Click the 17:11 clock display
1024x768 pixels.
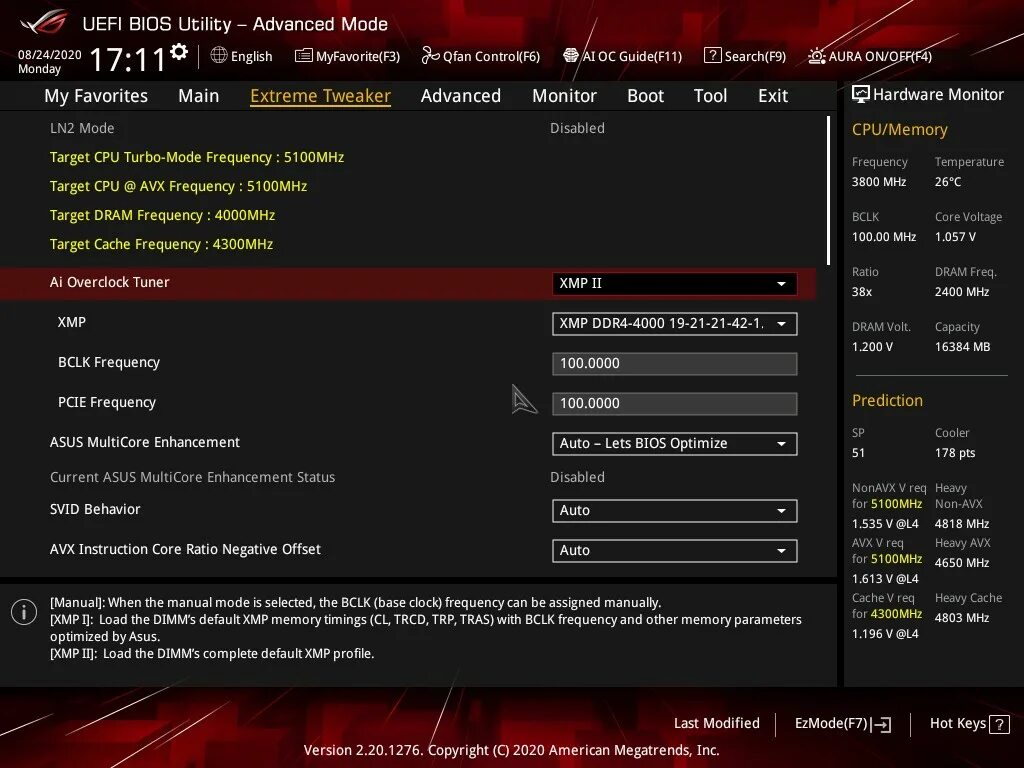pyautogui.click(x=127, y=60)
